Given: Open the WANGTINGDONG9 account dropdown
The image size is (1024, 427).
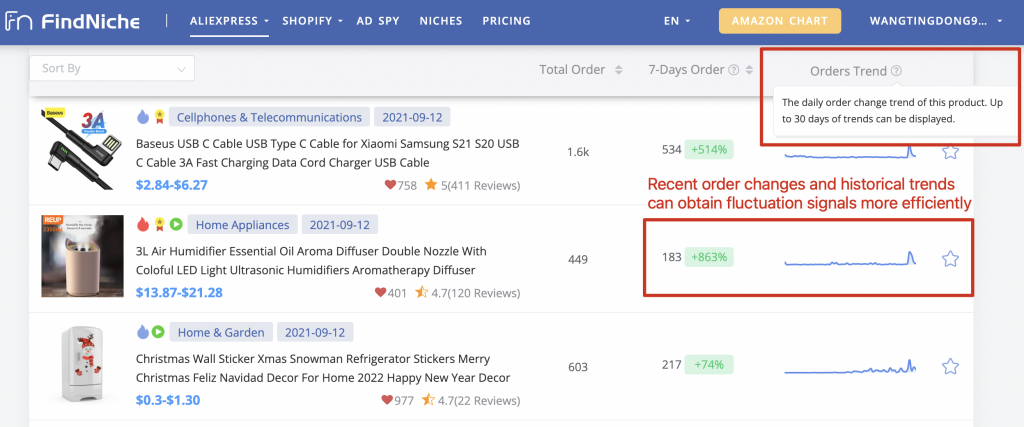Looking at the screenshot, I should [935, 21].
